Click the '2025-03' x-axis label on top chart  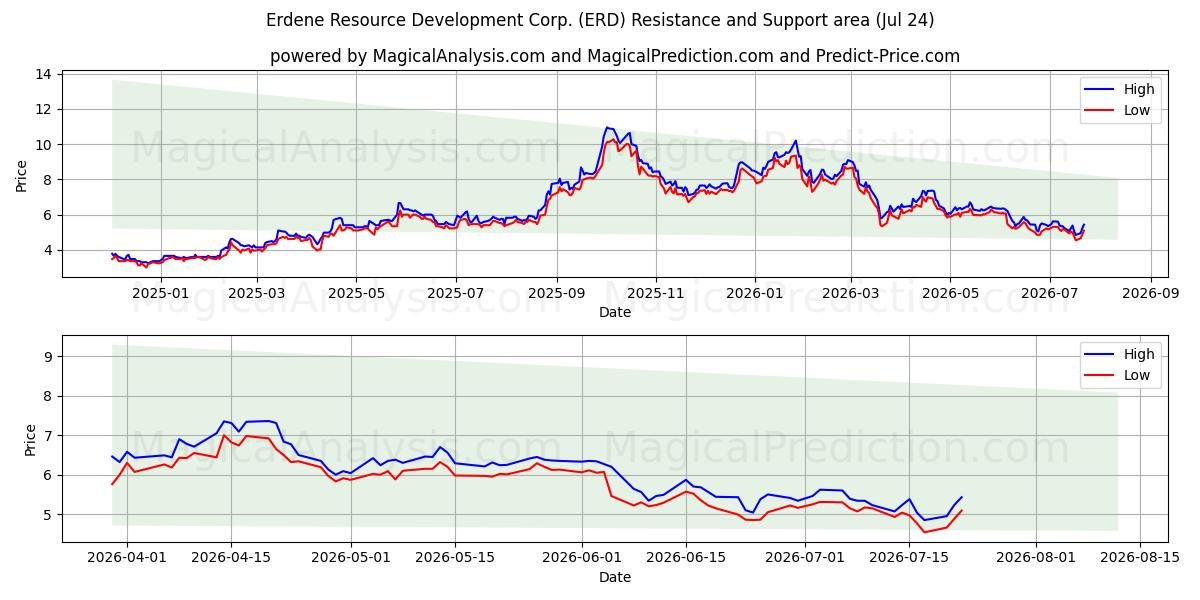(257, 294)
